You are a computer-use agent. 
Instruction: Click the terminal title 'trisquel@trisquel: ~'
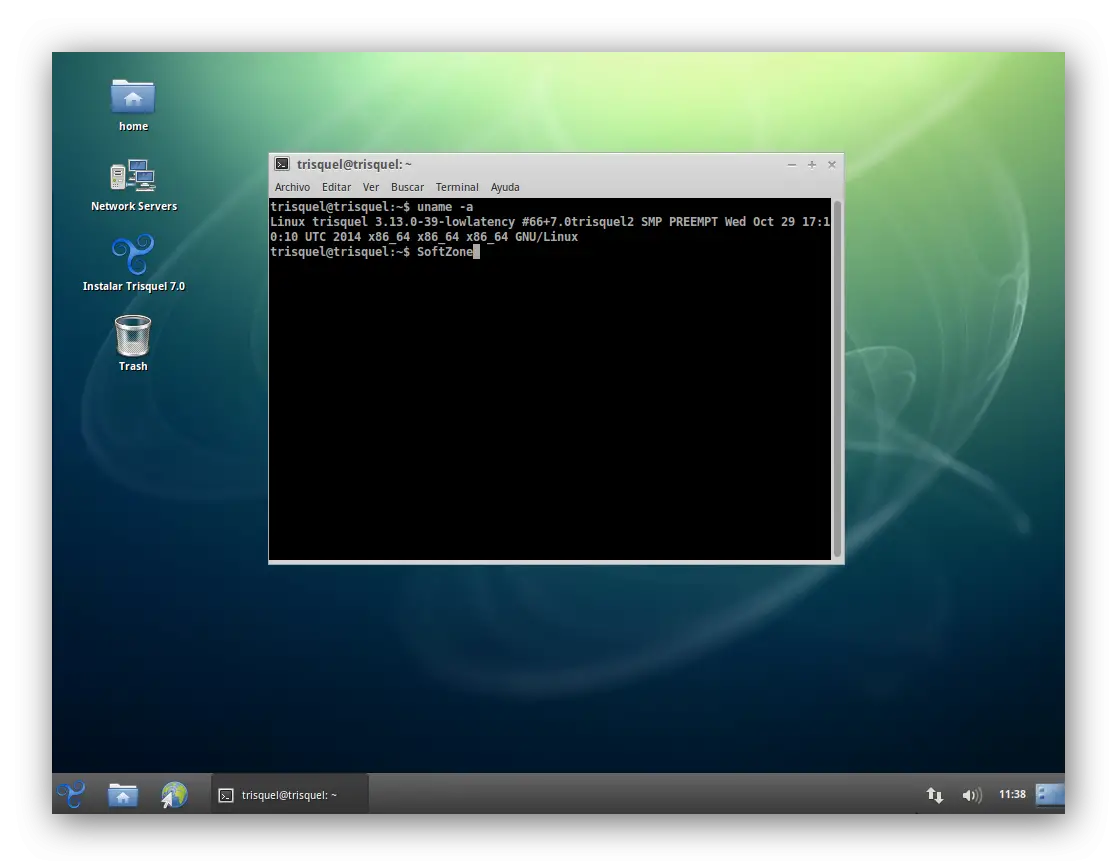(354, 165)
